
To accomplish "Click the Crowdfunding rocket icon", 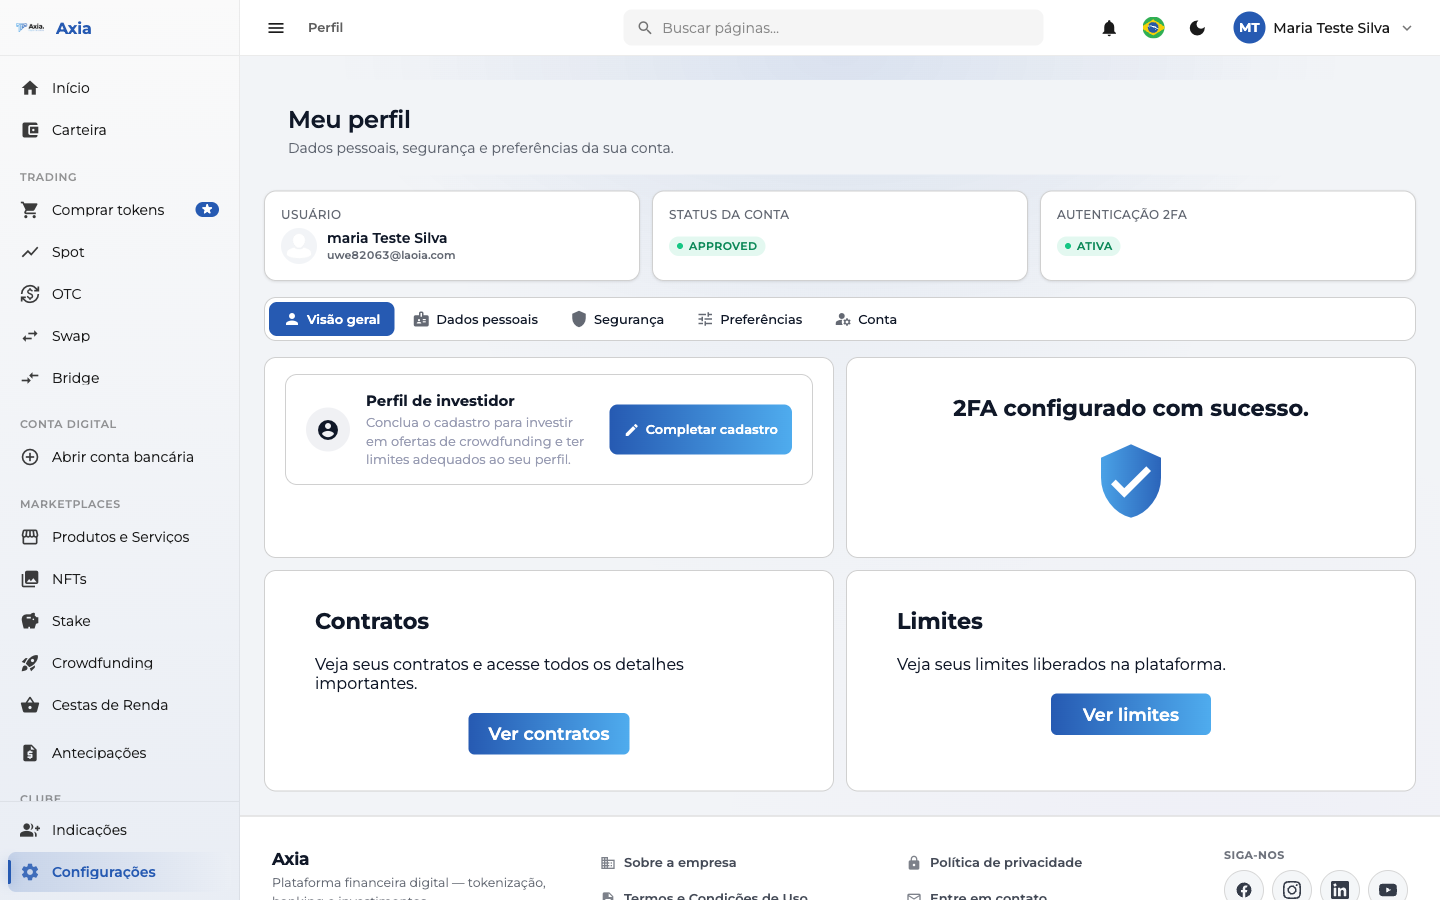I will pos(30,663).
